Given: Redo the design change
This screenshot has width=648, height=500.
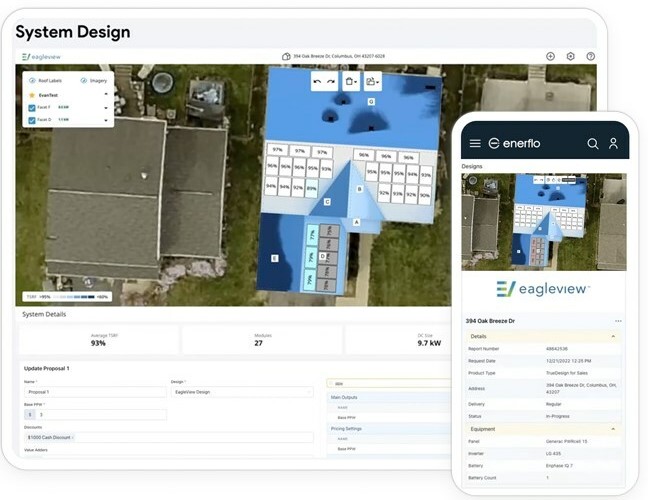Looking at the screenshot, I should pyautogui.click(x=331, y=81).
